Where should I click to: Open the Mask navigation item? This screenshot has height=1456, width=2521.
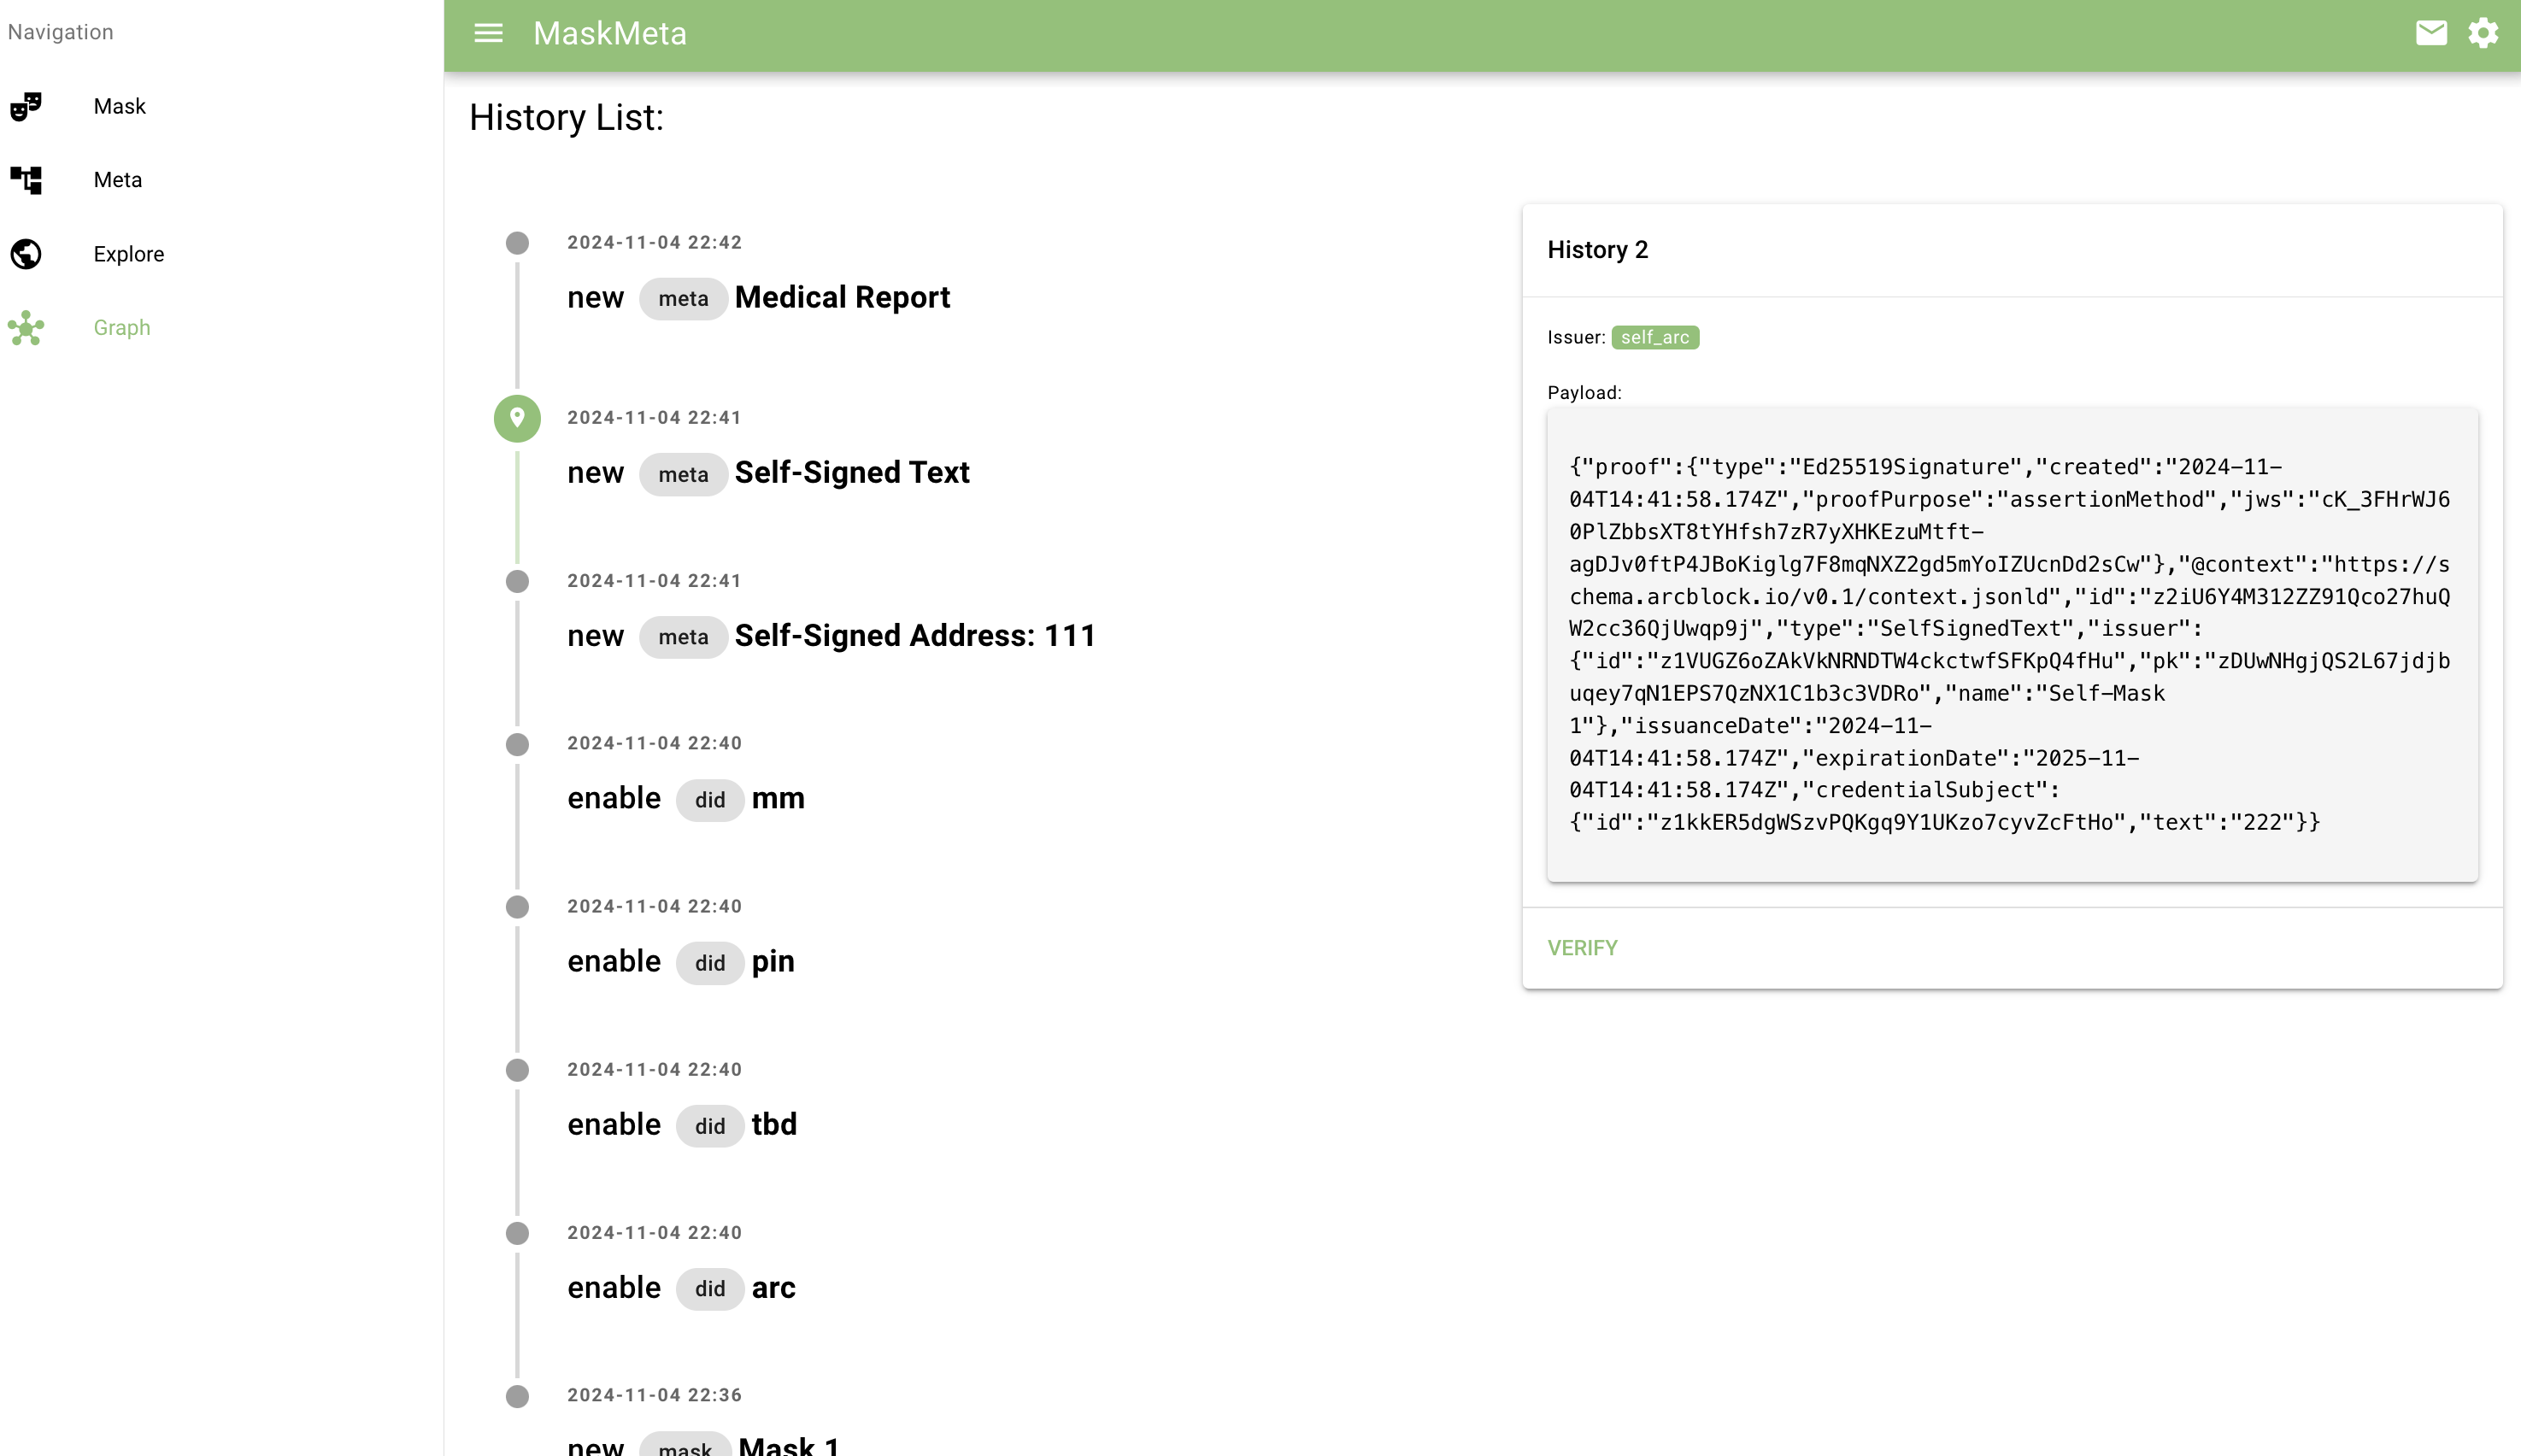tap(119, 106)
